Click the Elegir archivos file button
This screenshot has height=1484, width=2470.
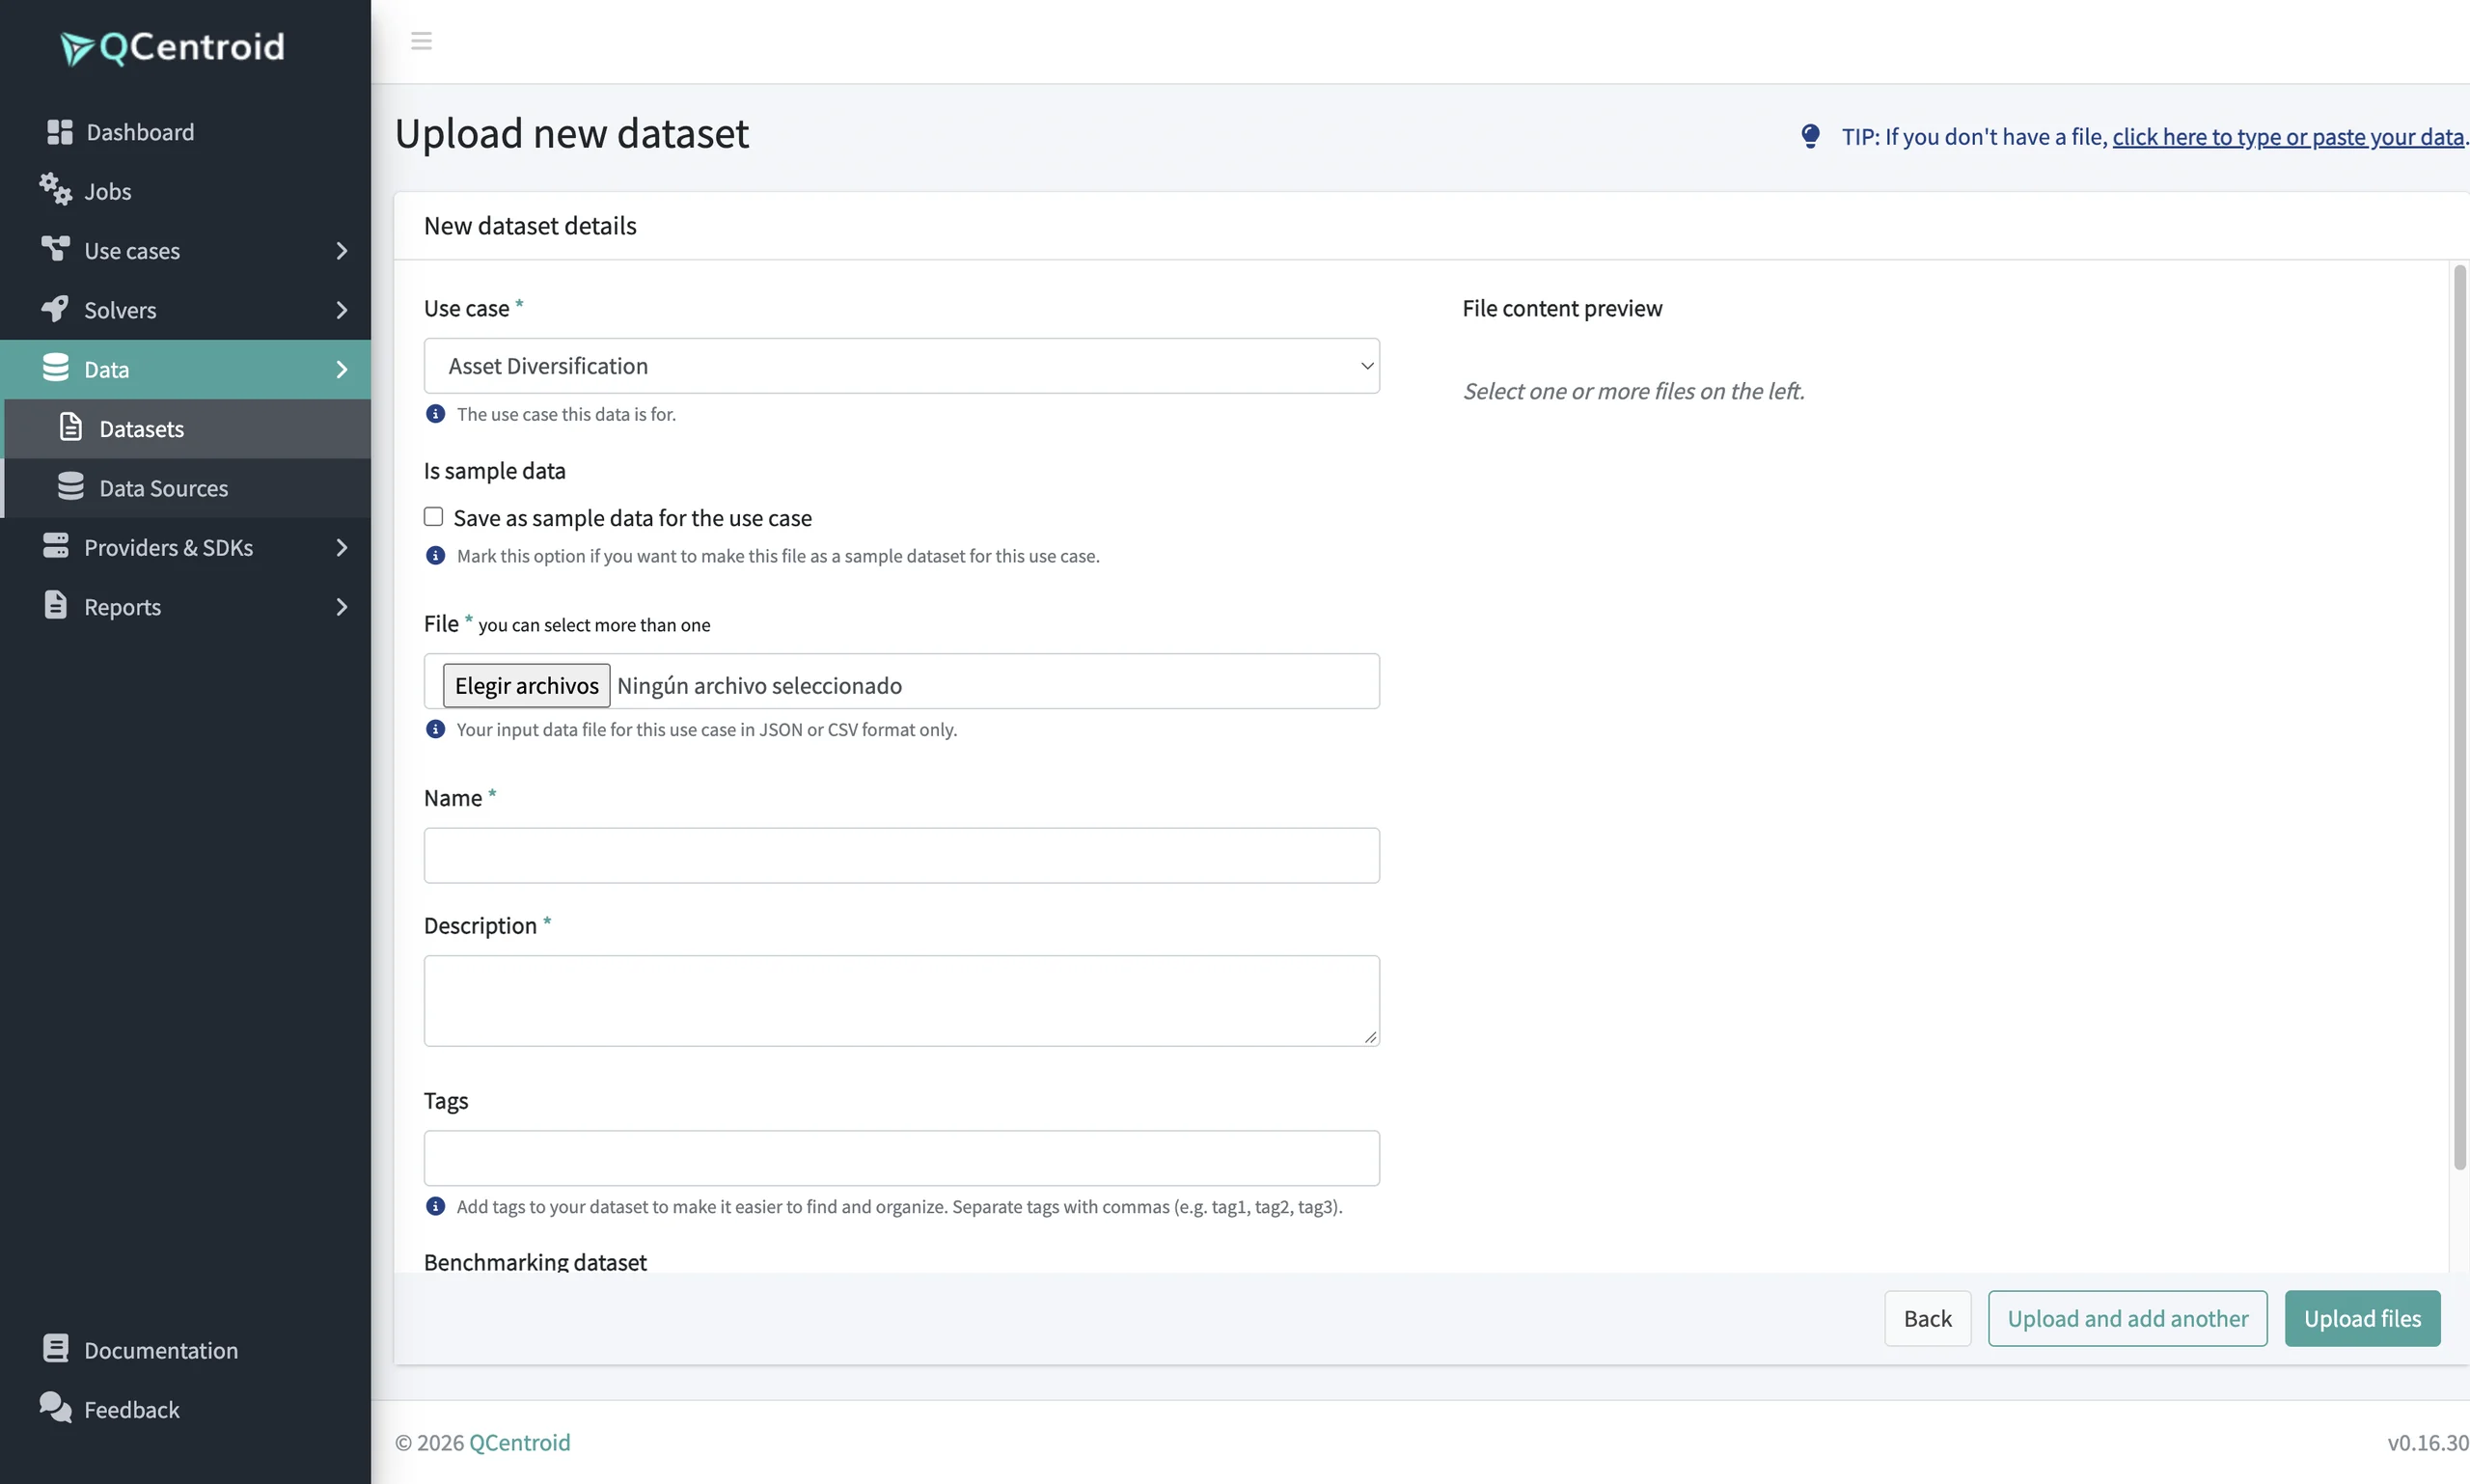click(526, 685)
